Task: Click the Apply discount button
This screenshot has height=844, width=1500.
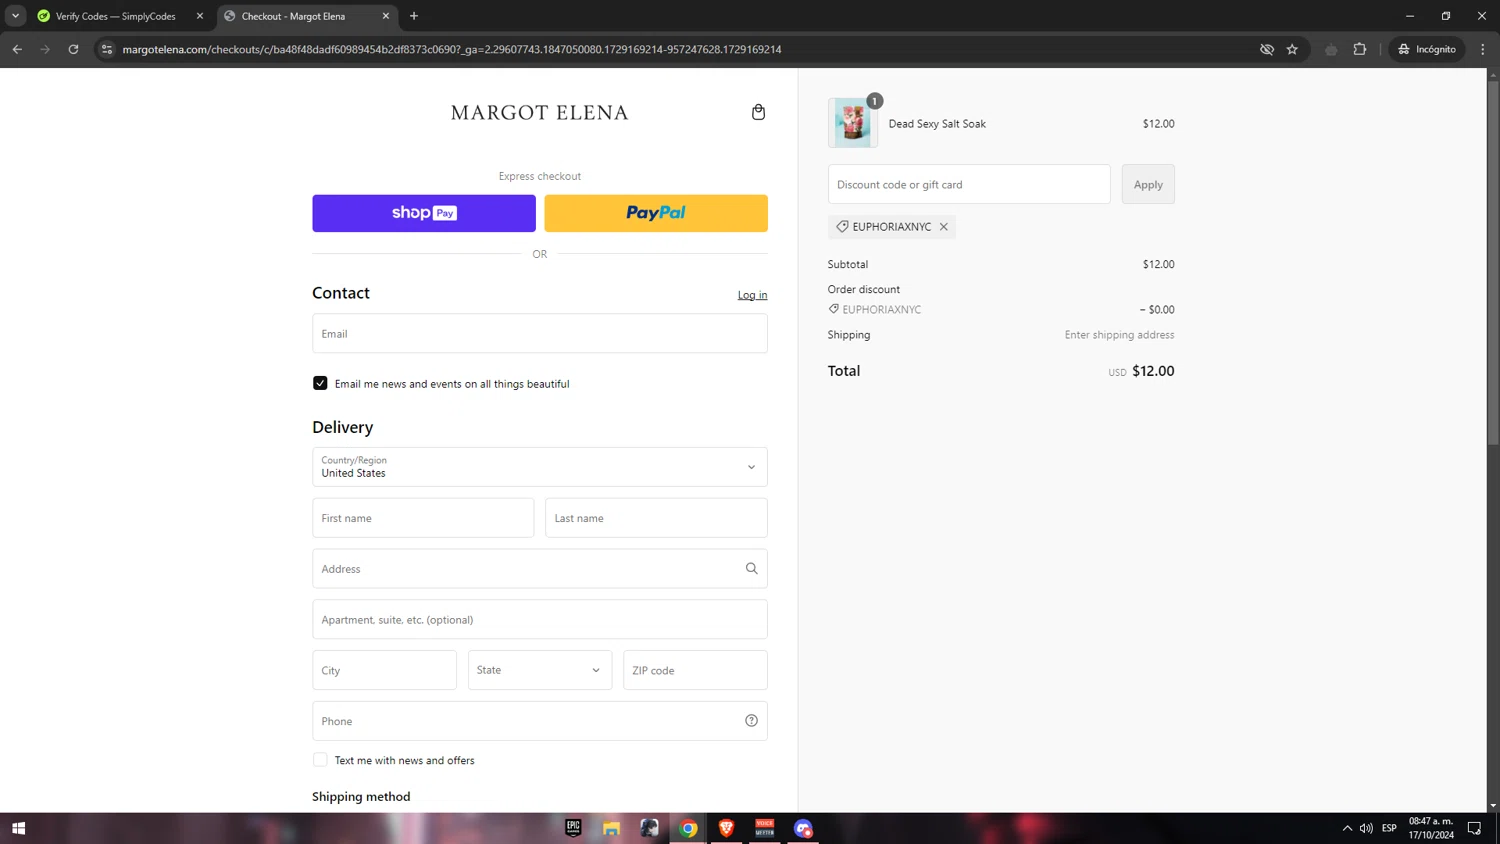Action: (1148, 184)
